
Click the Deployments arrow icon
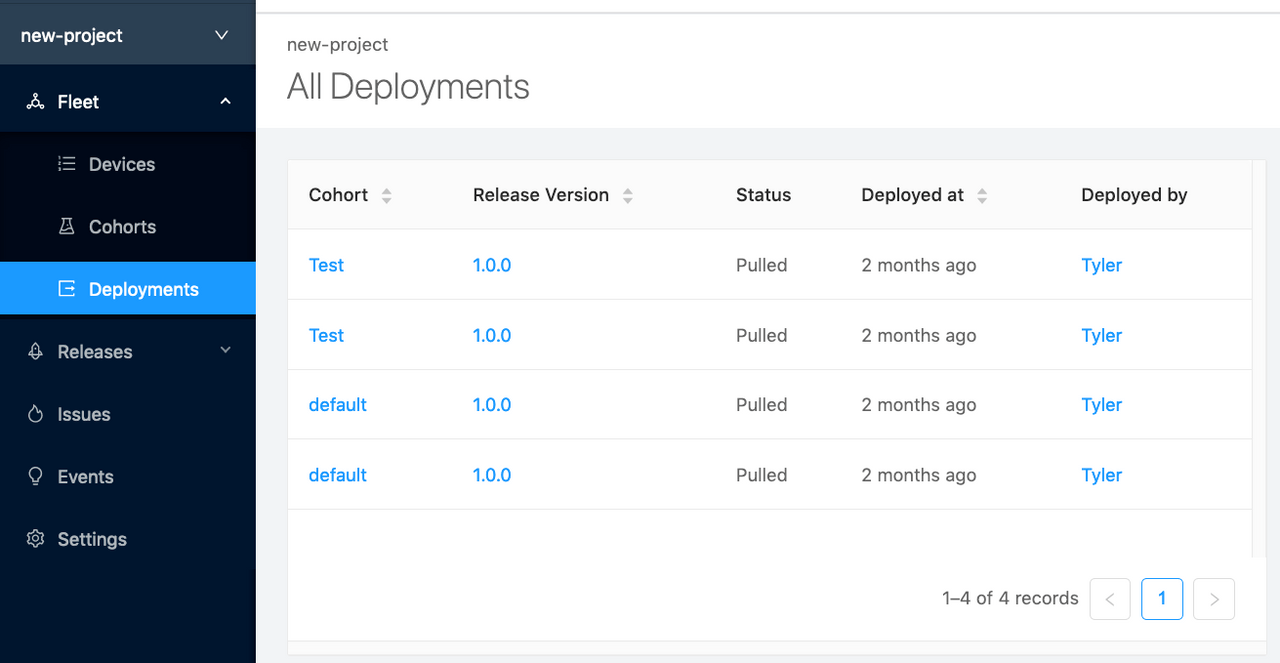pyautogui.click(x=67, y=289)
